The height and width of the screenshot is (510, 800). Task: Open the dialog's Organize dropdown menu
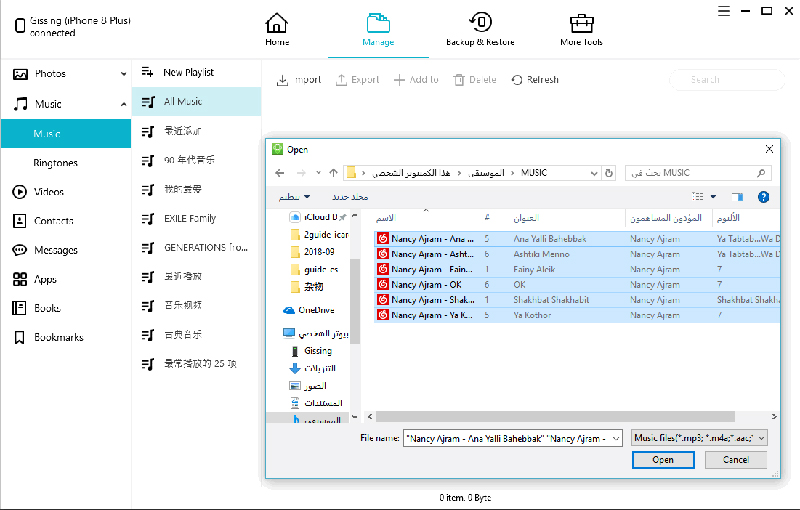point(294,197)
